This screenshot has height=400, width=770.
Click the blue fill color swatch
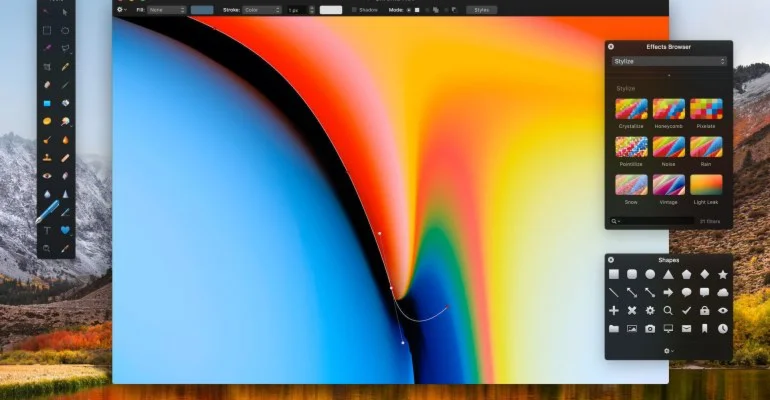click(202, 10)
